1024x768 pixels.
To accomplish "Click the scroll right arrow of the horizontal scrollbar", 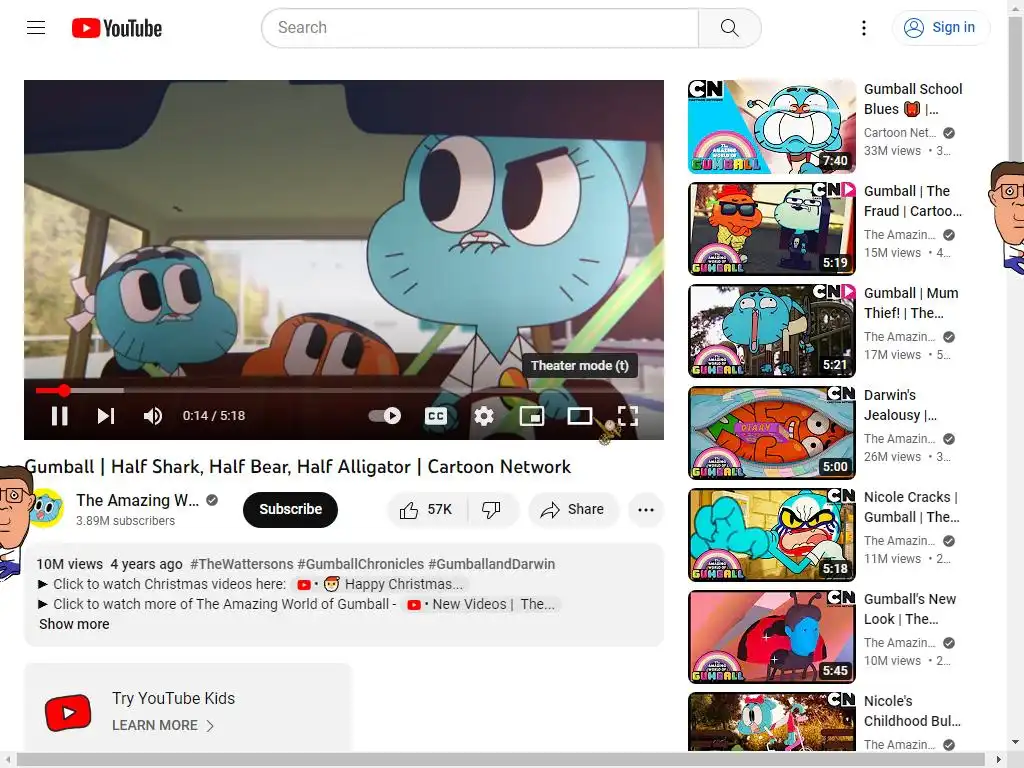I will [999, 760].
